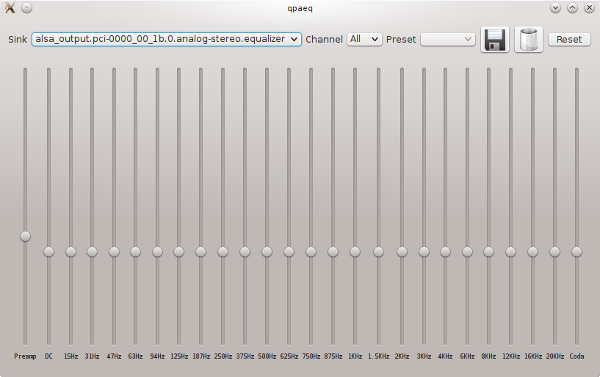Click the 1.5KHz band slider handle
The image size is (600, 377).
(x=378, y=252)
